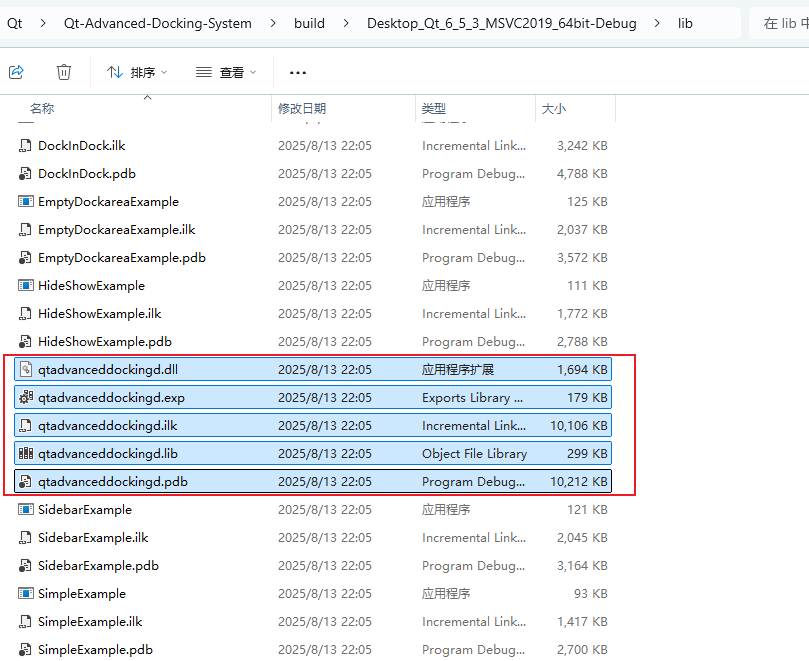Image resolution: width=809 pixels, height=661 pixels.
Task: Expand chevron after Qt-Advanced-Docking-System breadcrumb
Action: [x=273, y=23]
